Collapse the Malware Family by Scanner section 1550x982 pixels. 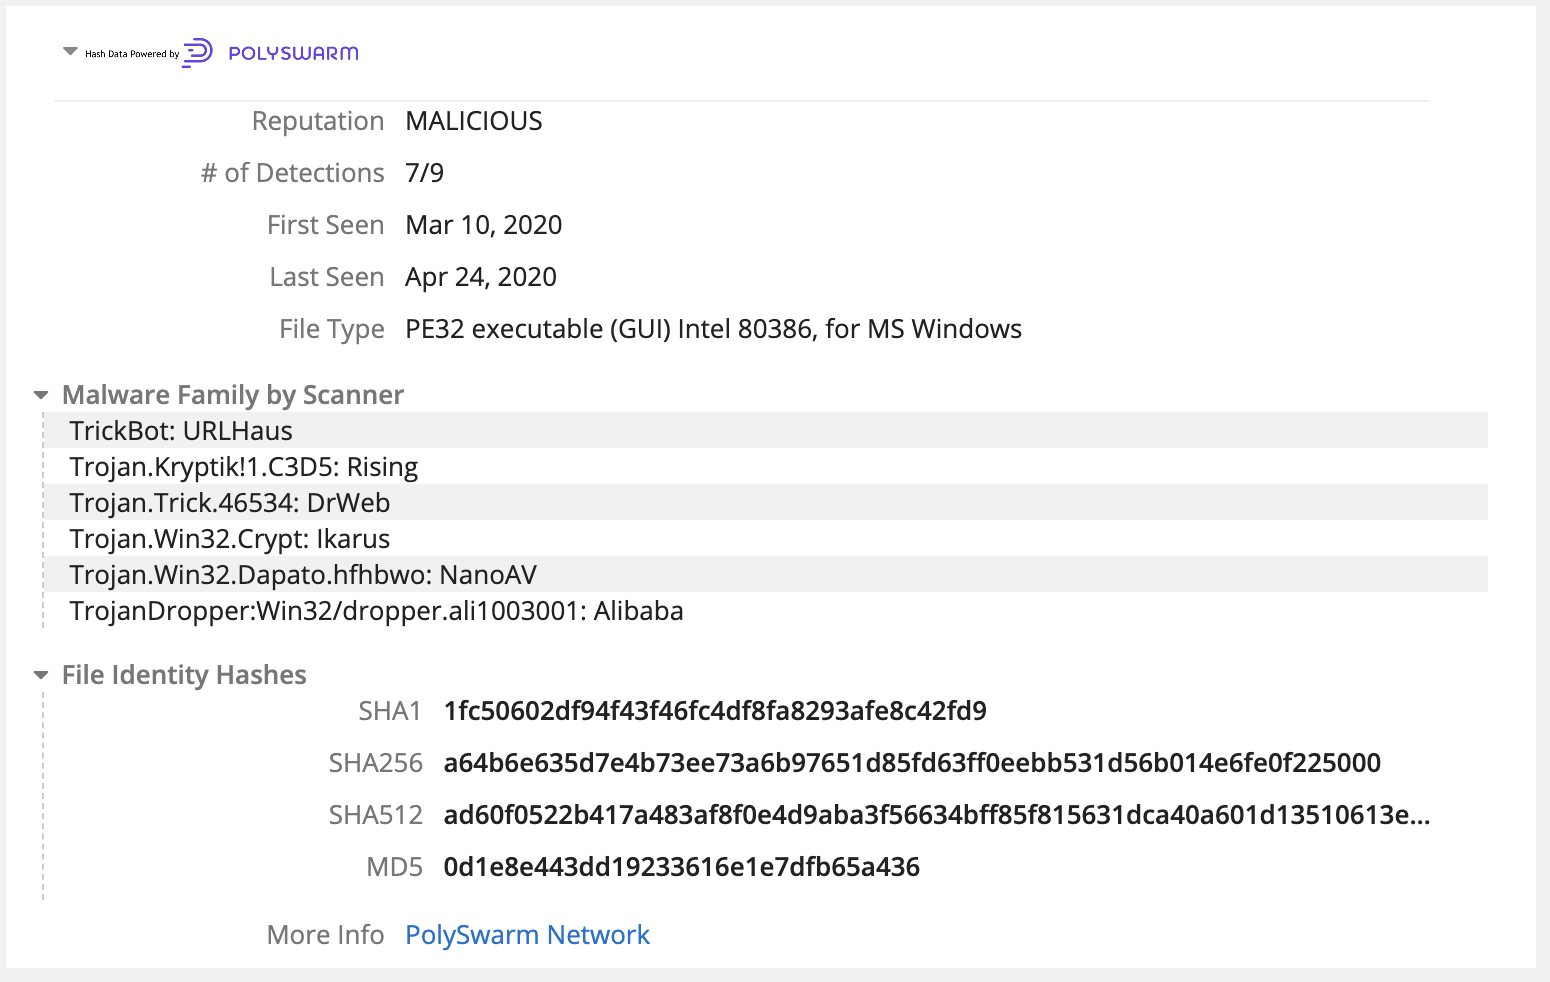point(41,396)
